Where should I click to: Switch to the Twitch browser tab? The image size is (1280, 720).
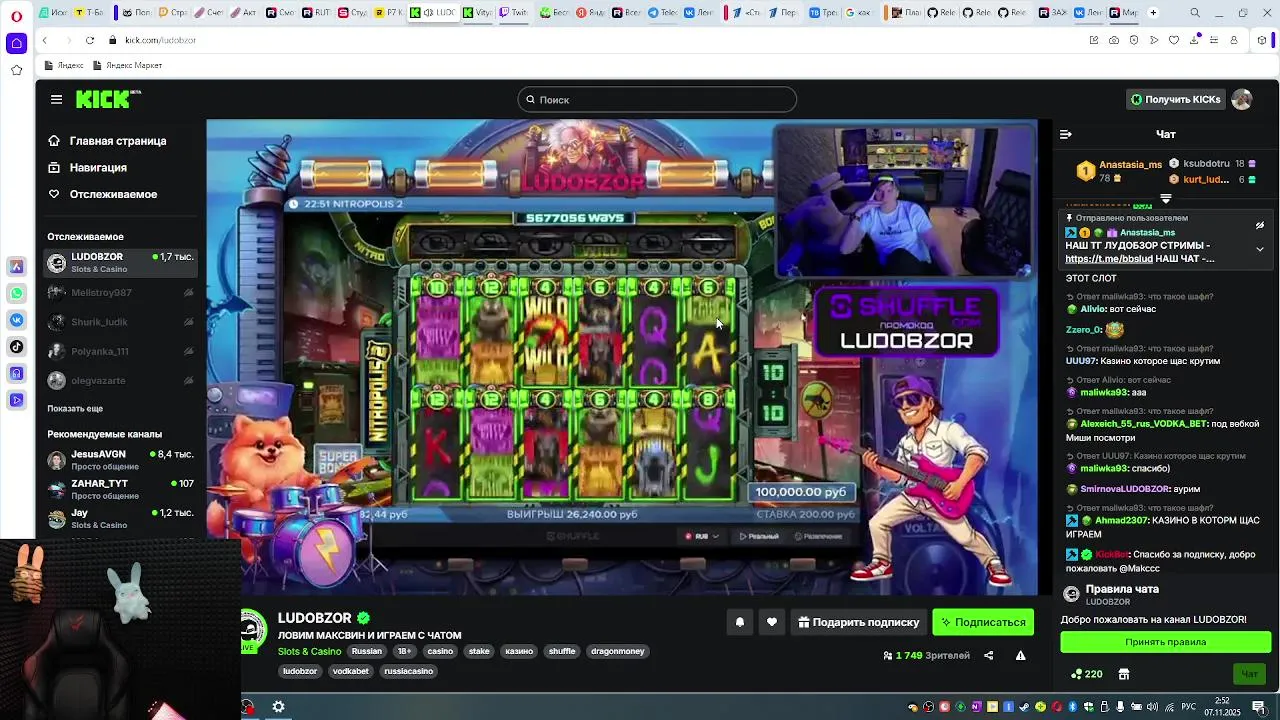tap(513, 13)
